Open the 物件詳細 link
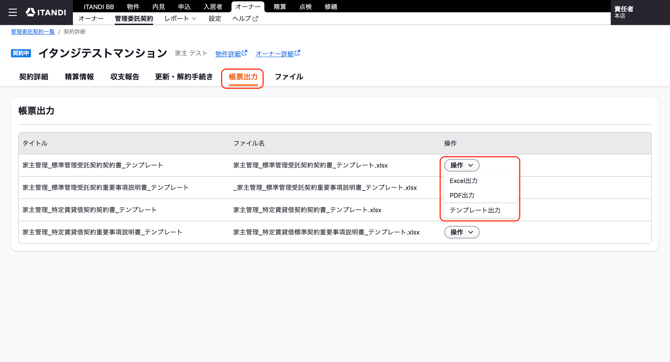 [x=231, y=53]
